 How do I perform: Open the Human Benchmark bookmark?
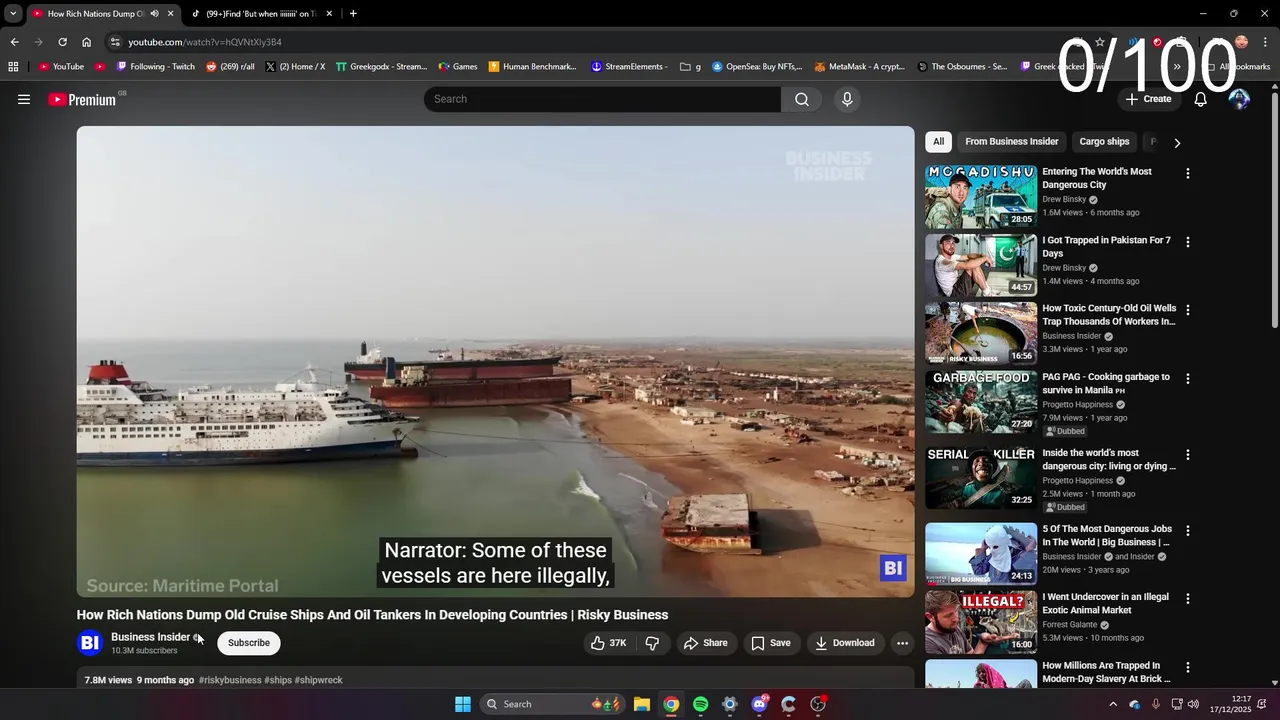click(x=532, y=67)
